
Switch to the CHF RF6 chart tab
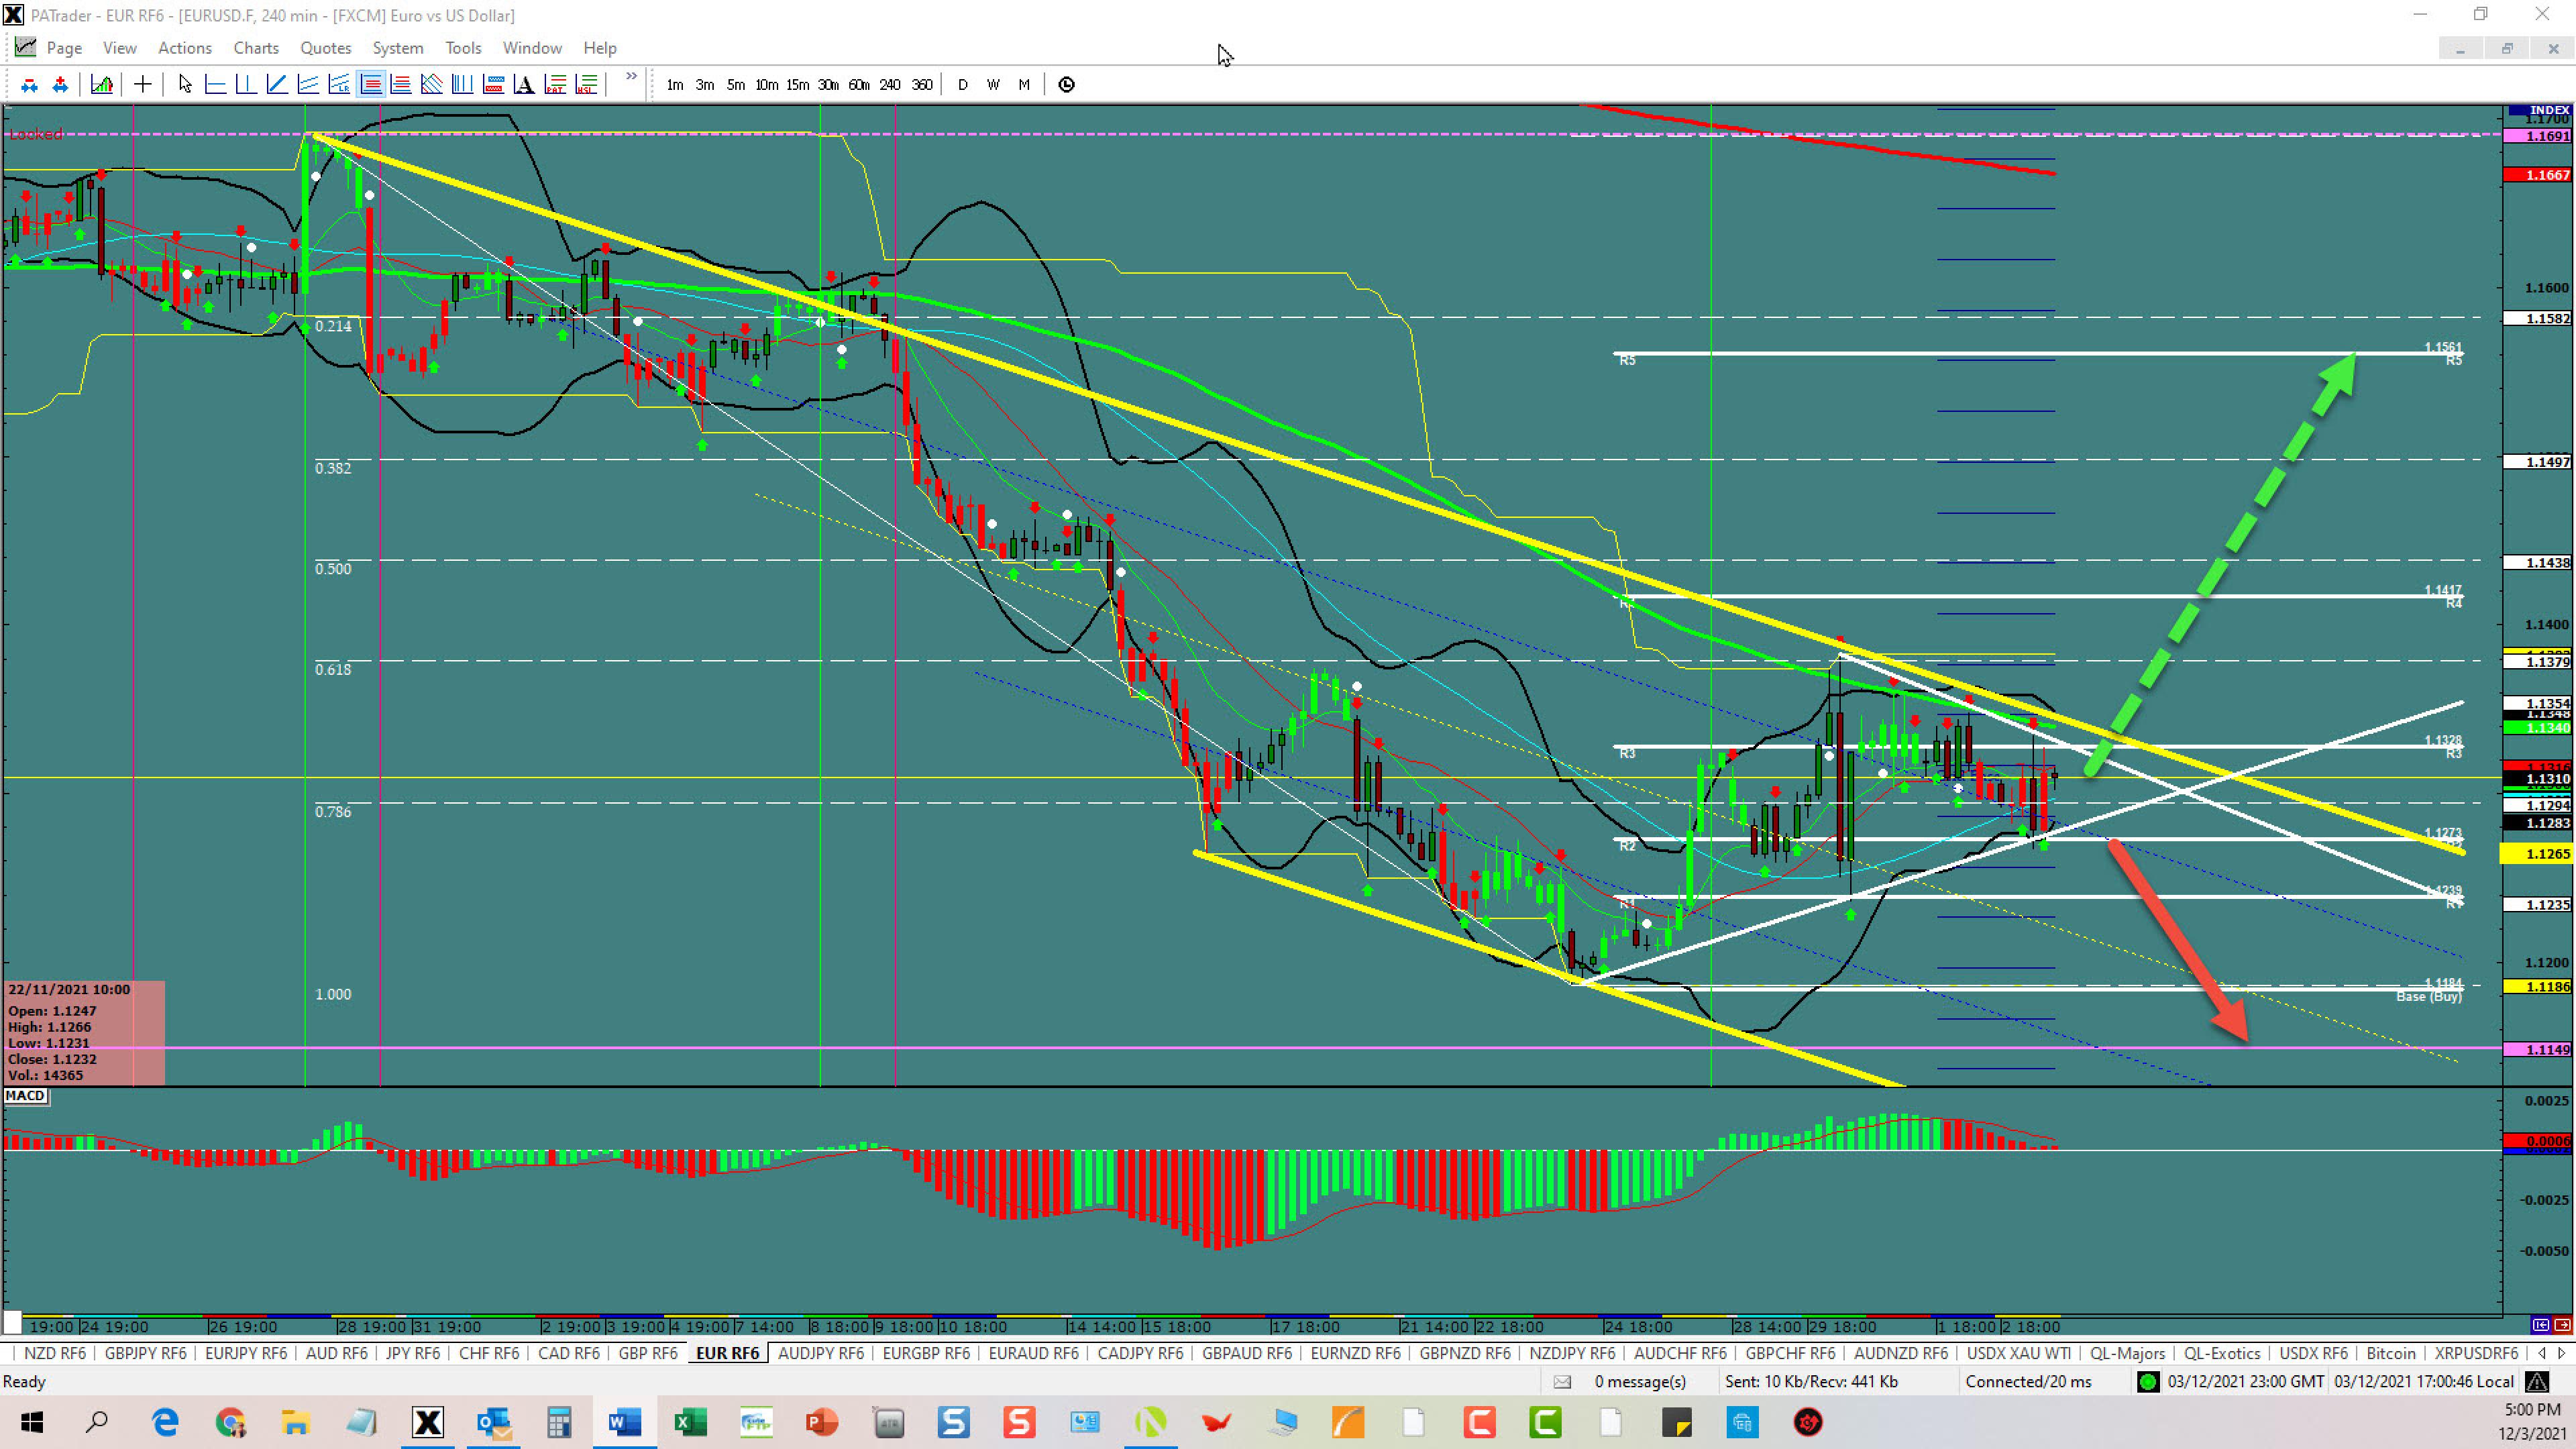[x=489, y=1353]
